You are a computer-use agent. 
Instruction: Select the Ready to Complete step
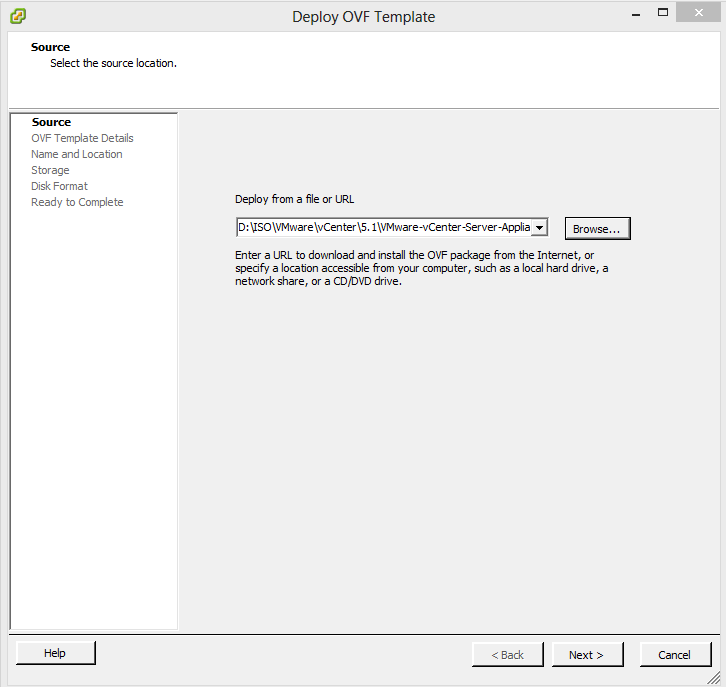(77, 202)
